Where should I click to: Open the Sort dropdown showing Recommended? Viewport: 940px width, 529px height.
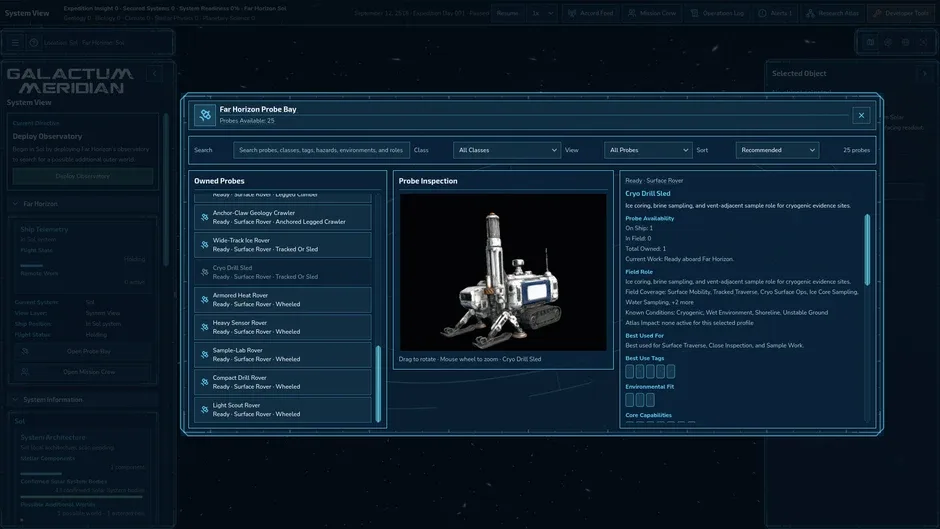click(x=777, y=150)
